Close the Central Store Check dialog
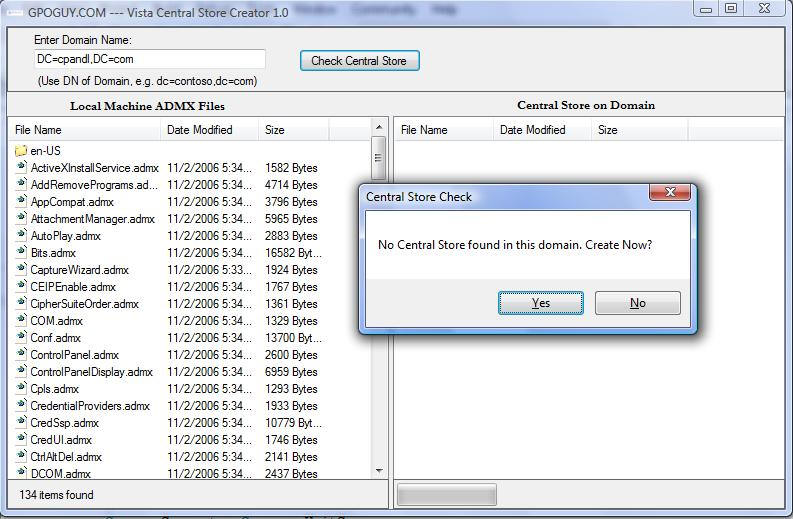This screenshot has width=793, height=519. click(x=670, y=192)
